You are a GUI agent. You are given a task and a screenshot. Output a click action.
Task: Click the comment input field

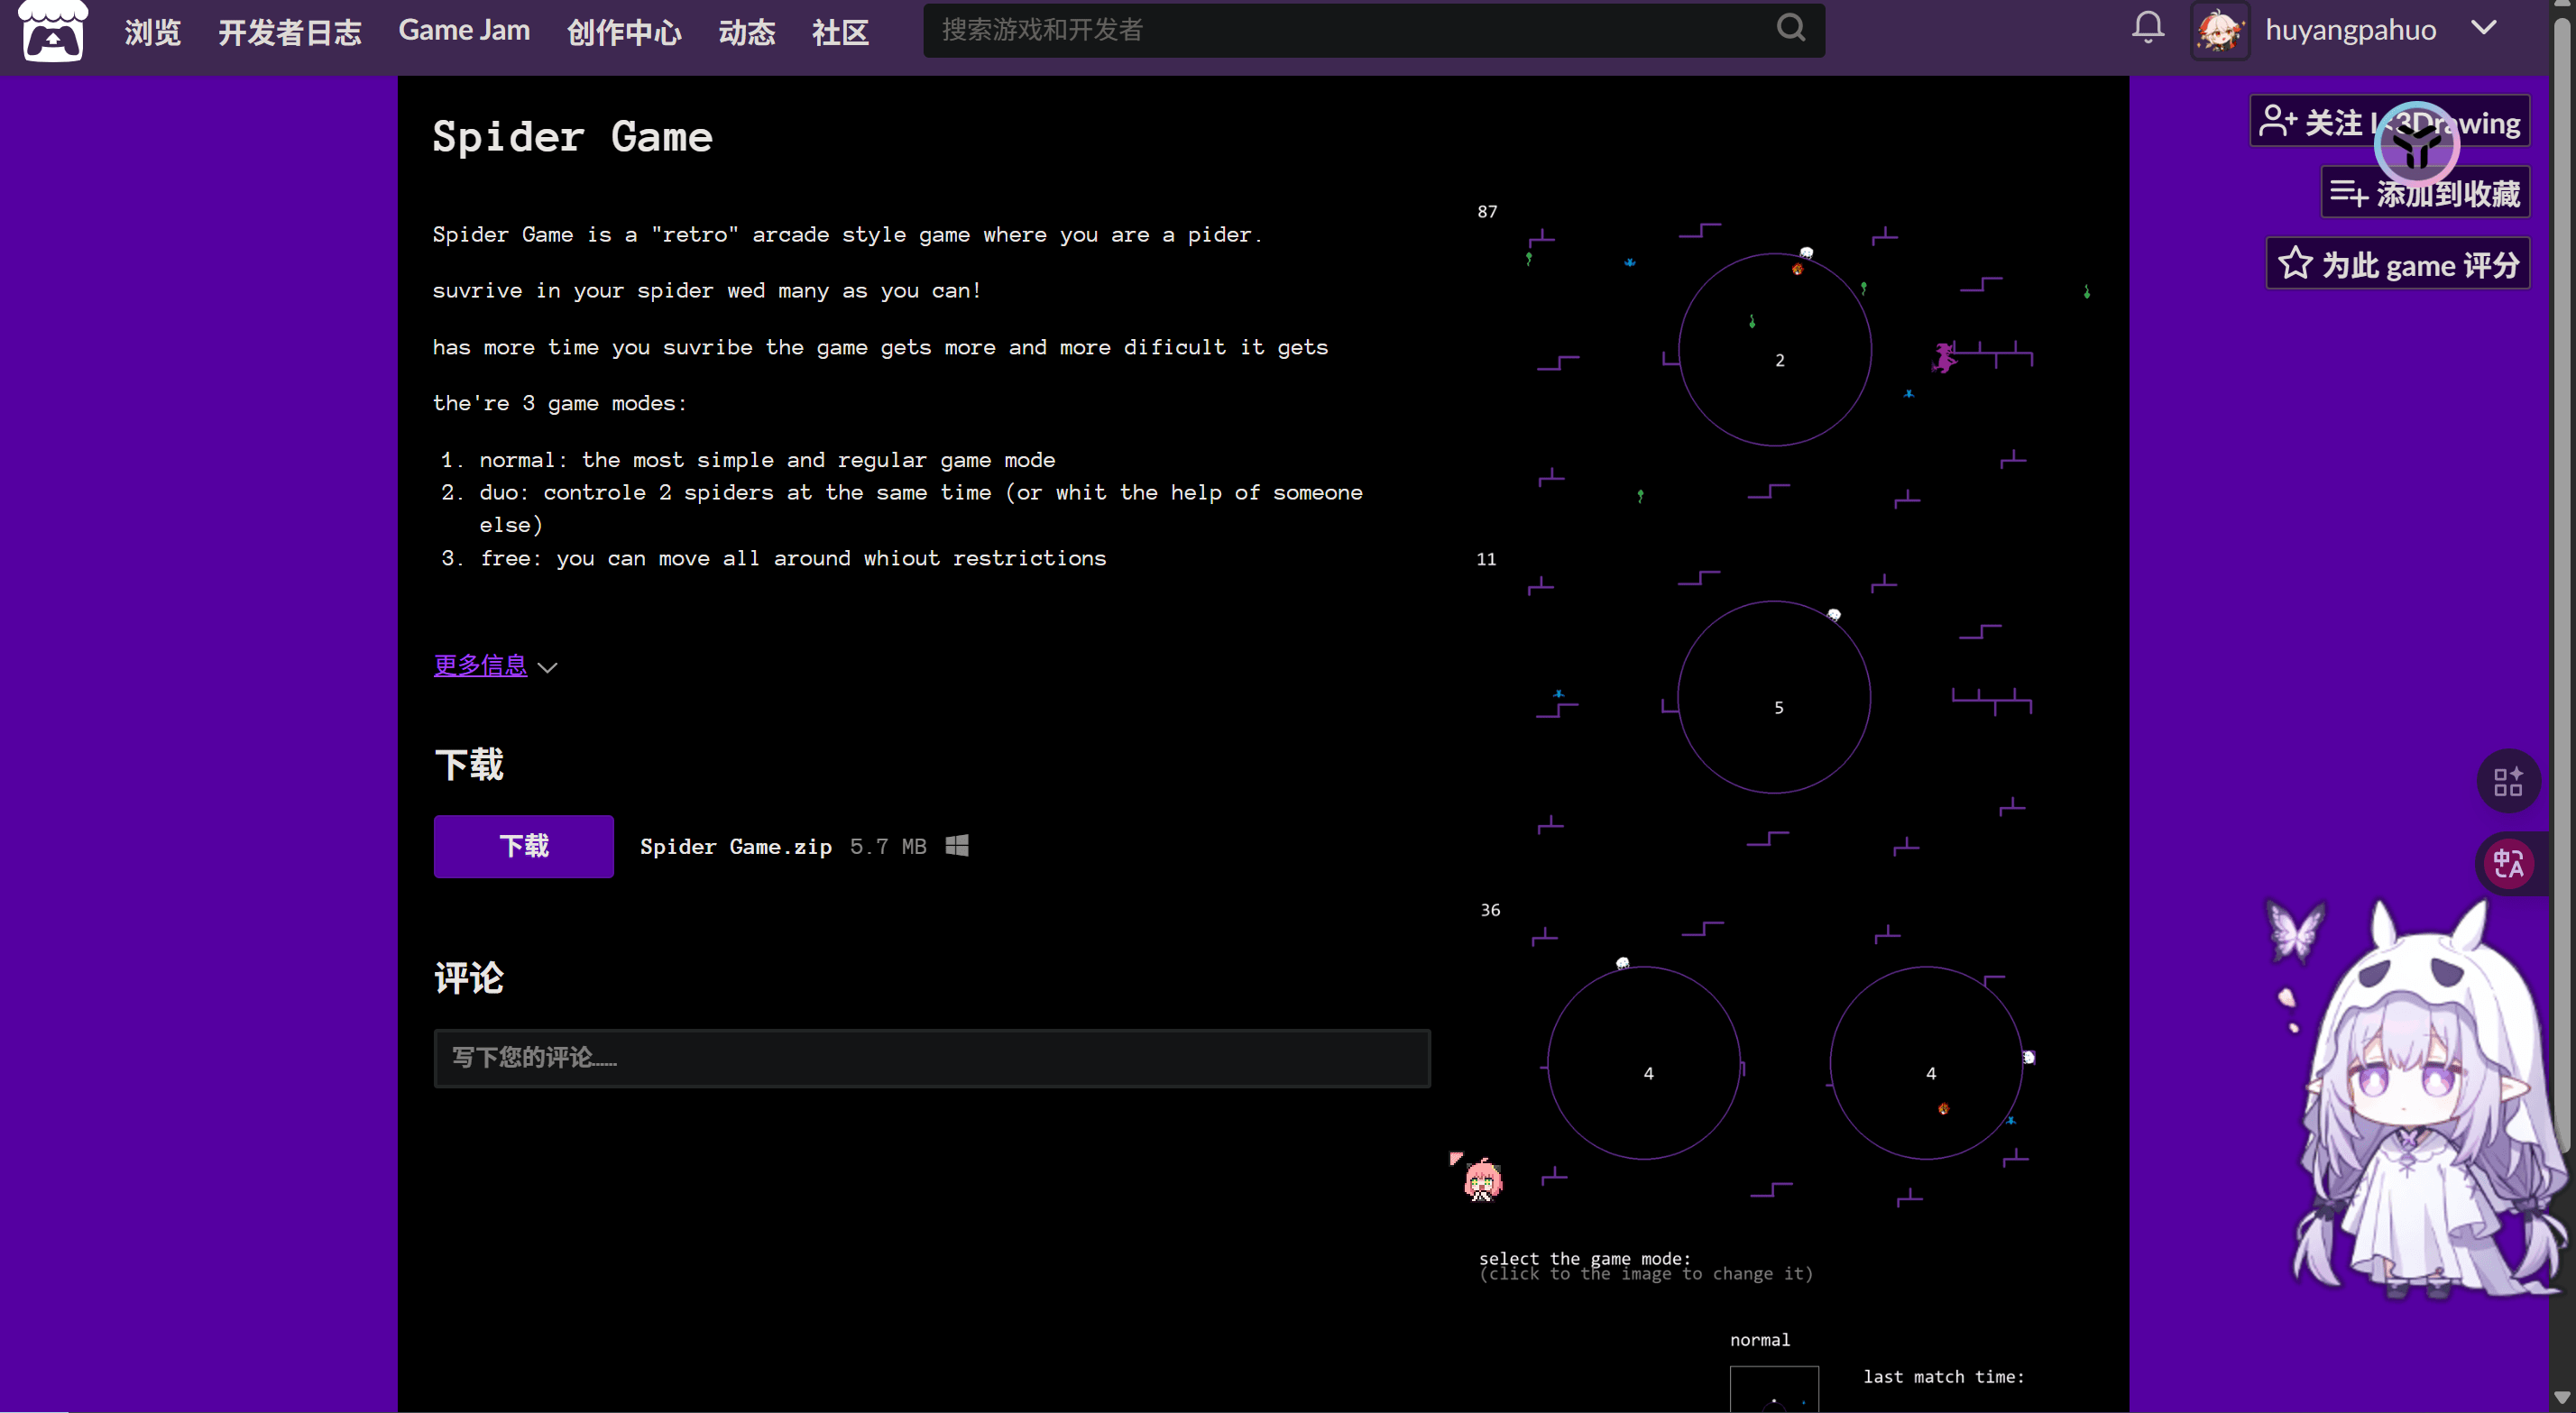[x=931, y=1058]
